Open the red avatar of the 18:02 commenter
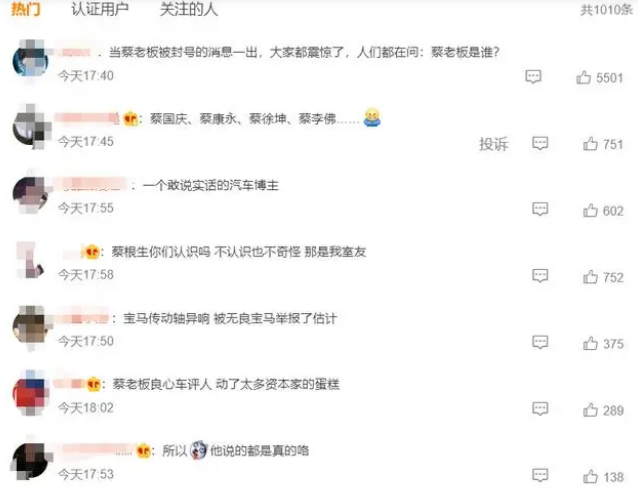Screen dimensions: 638x494 31,393
